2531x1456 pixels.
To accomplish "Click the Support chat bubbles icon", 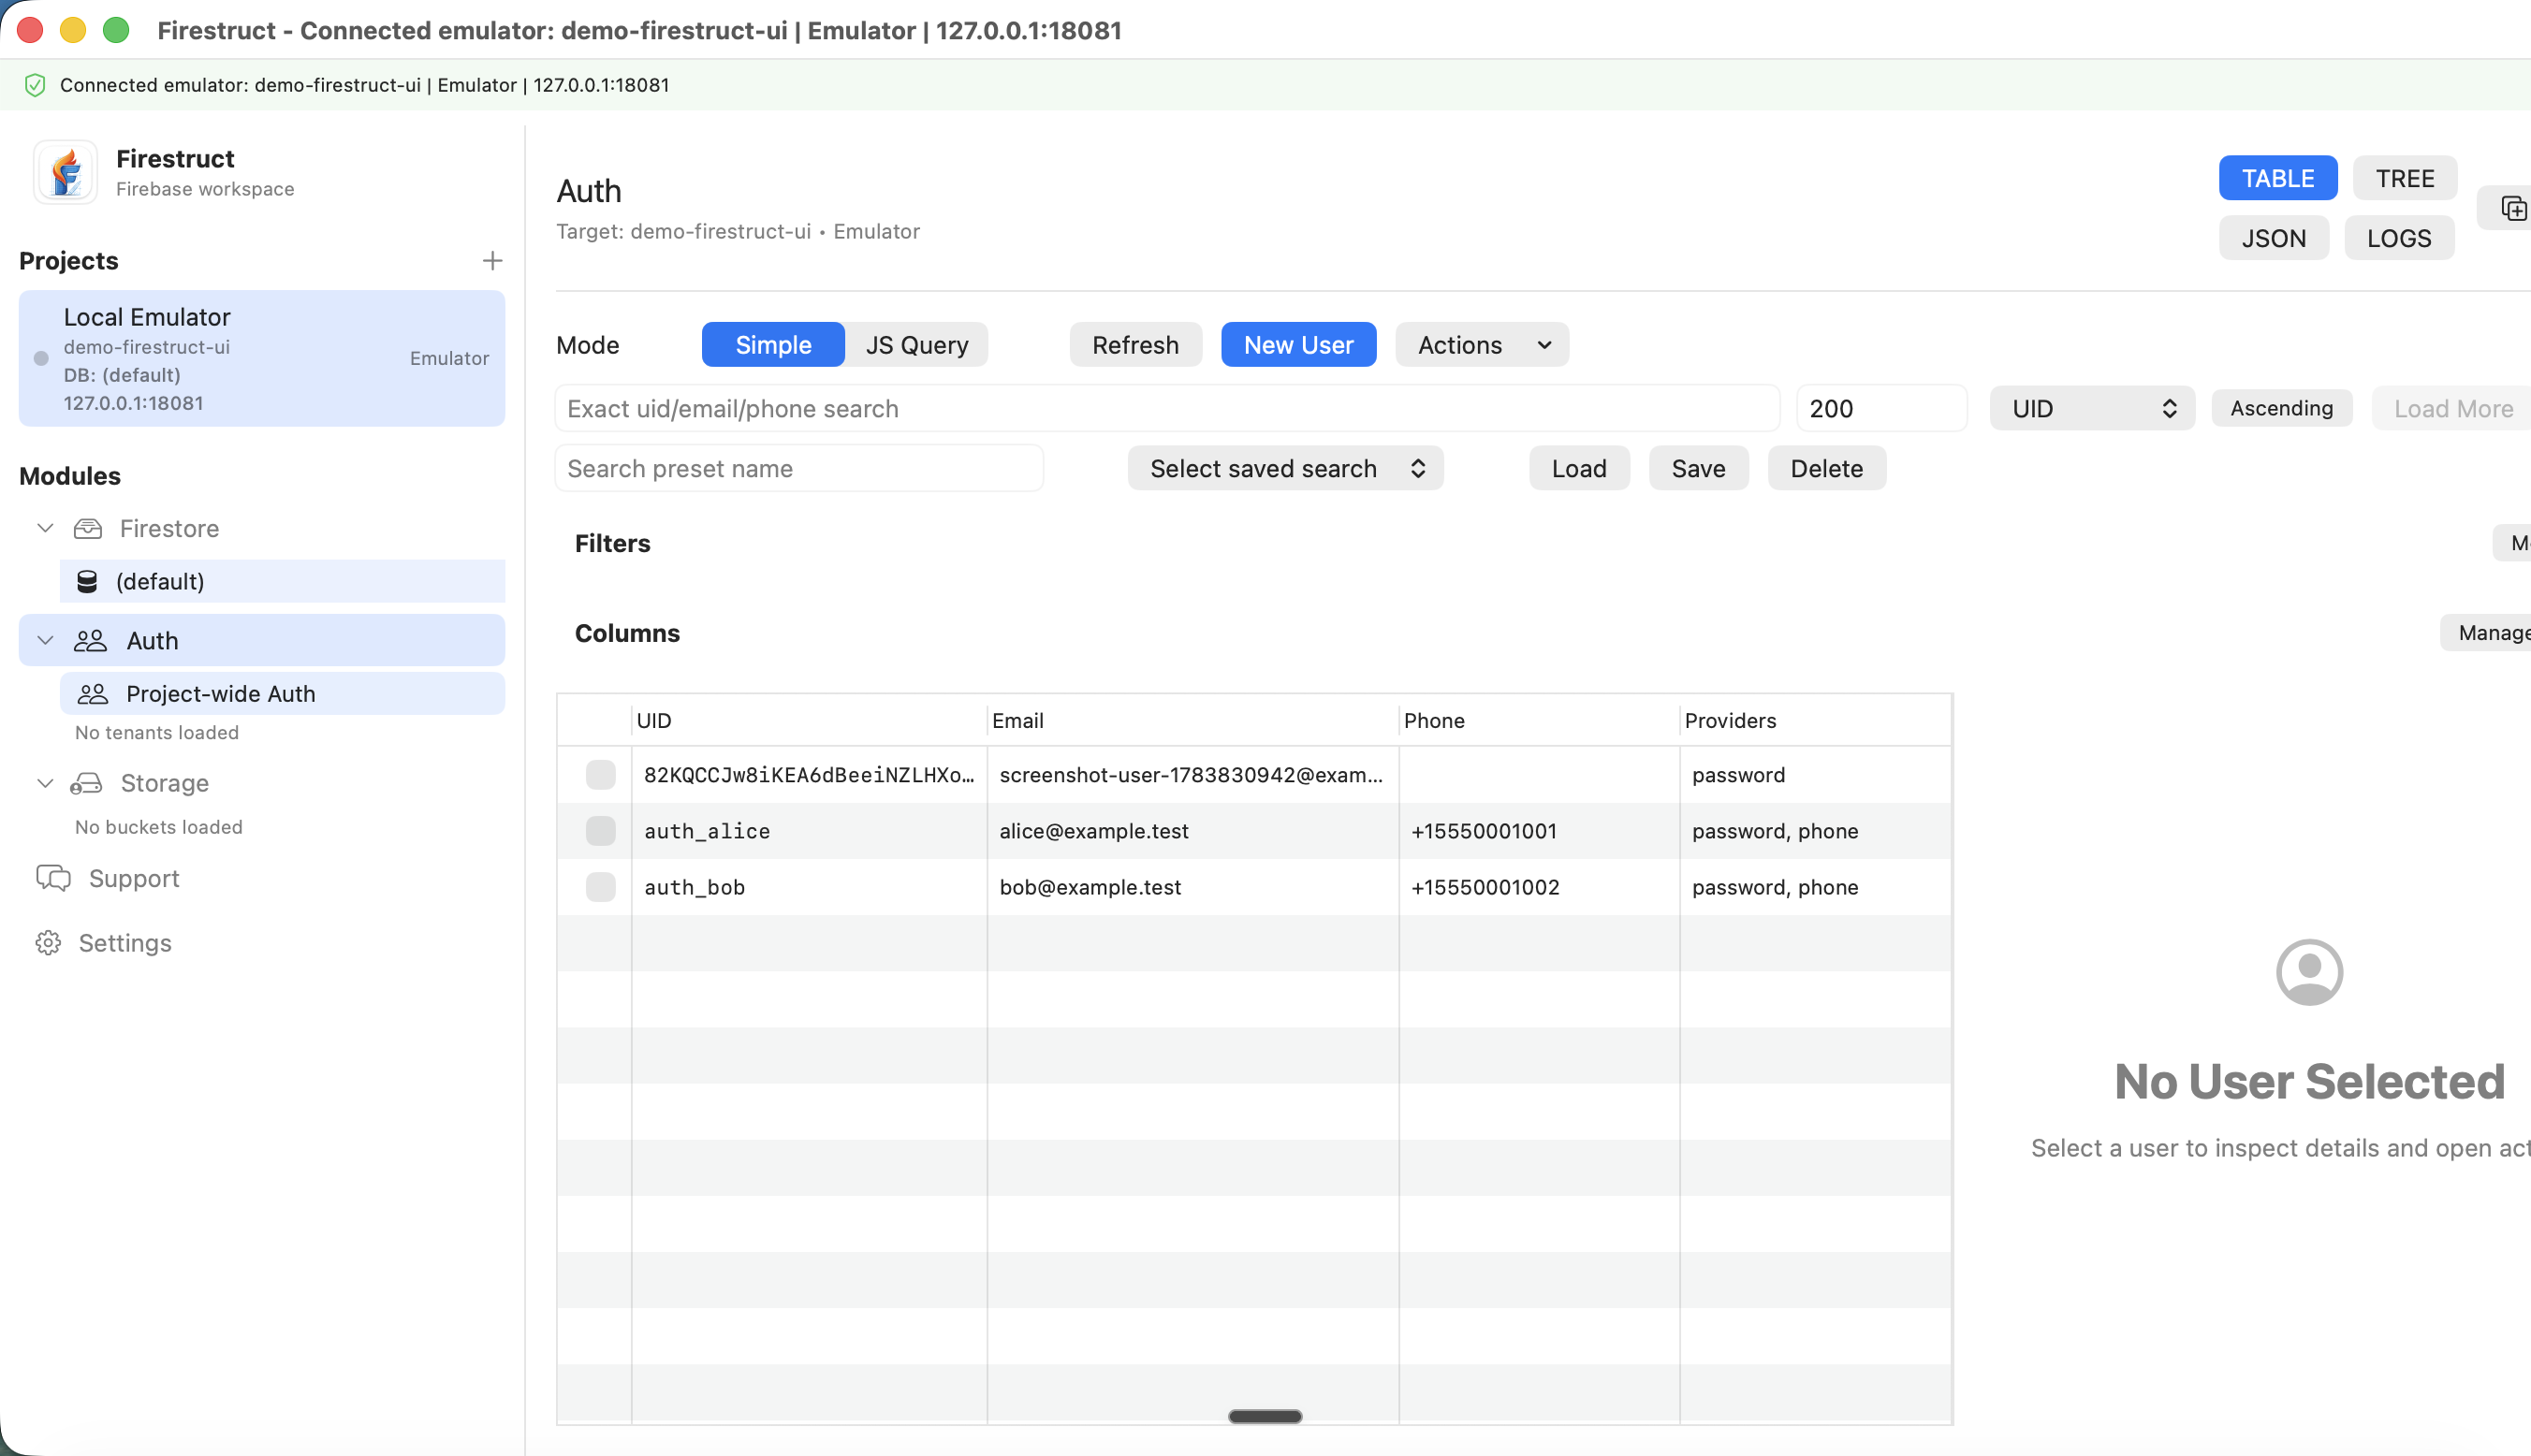I will click(54, 878).
